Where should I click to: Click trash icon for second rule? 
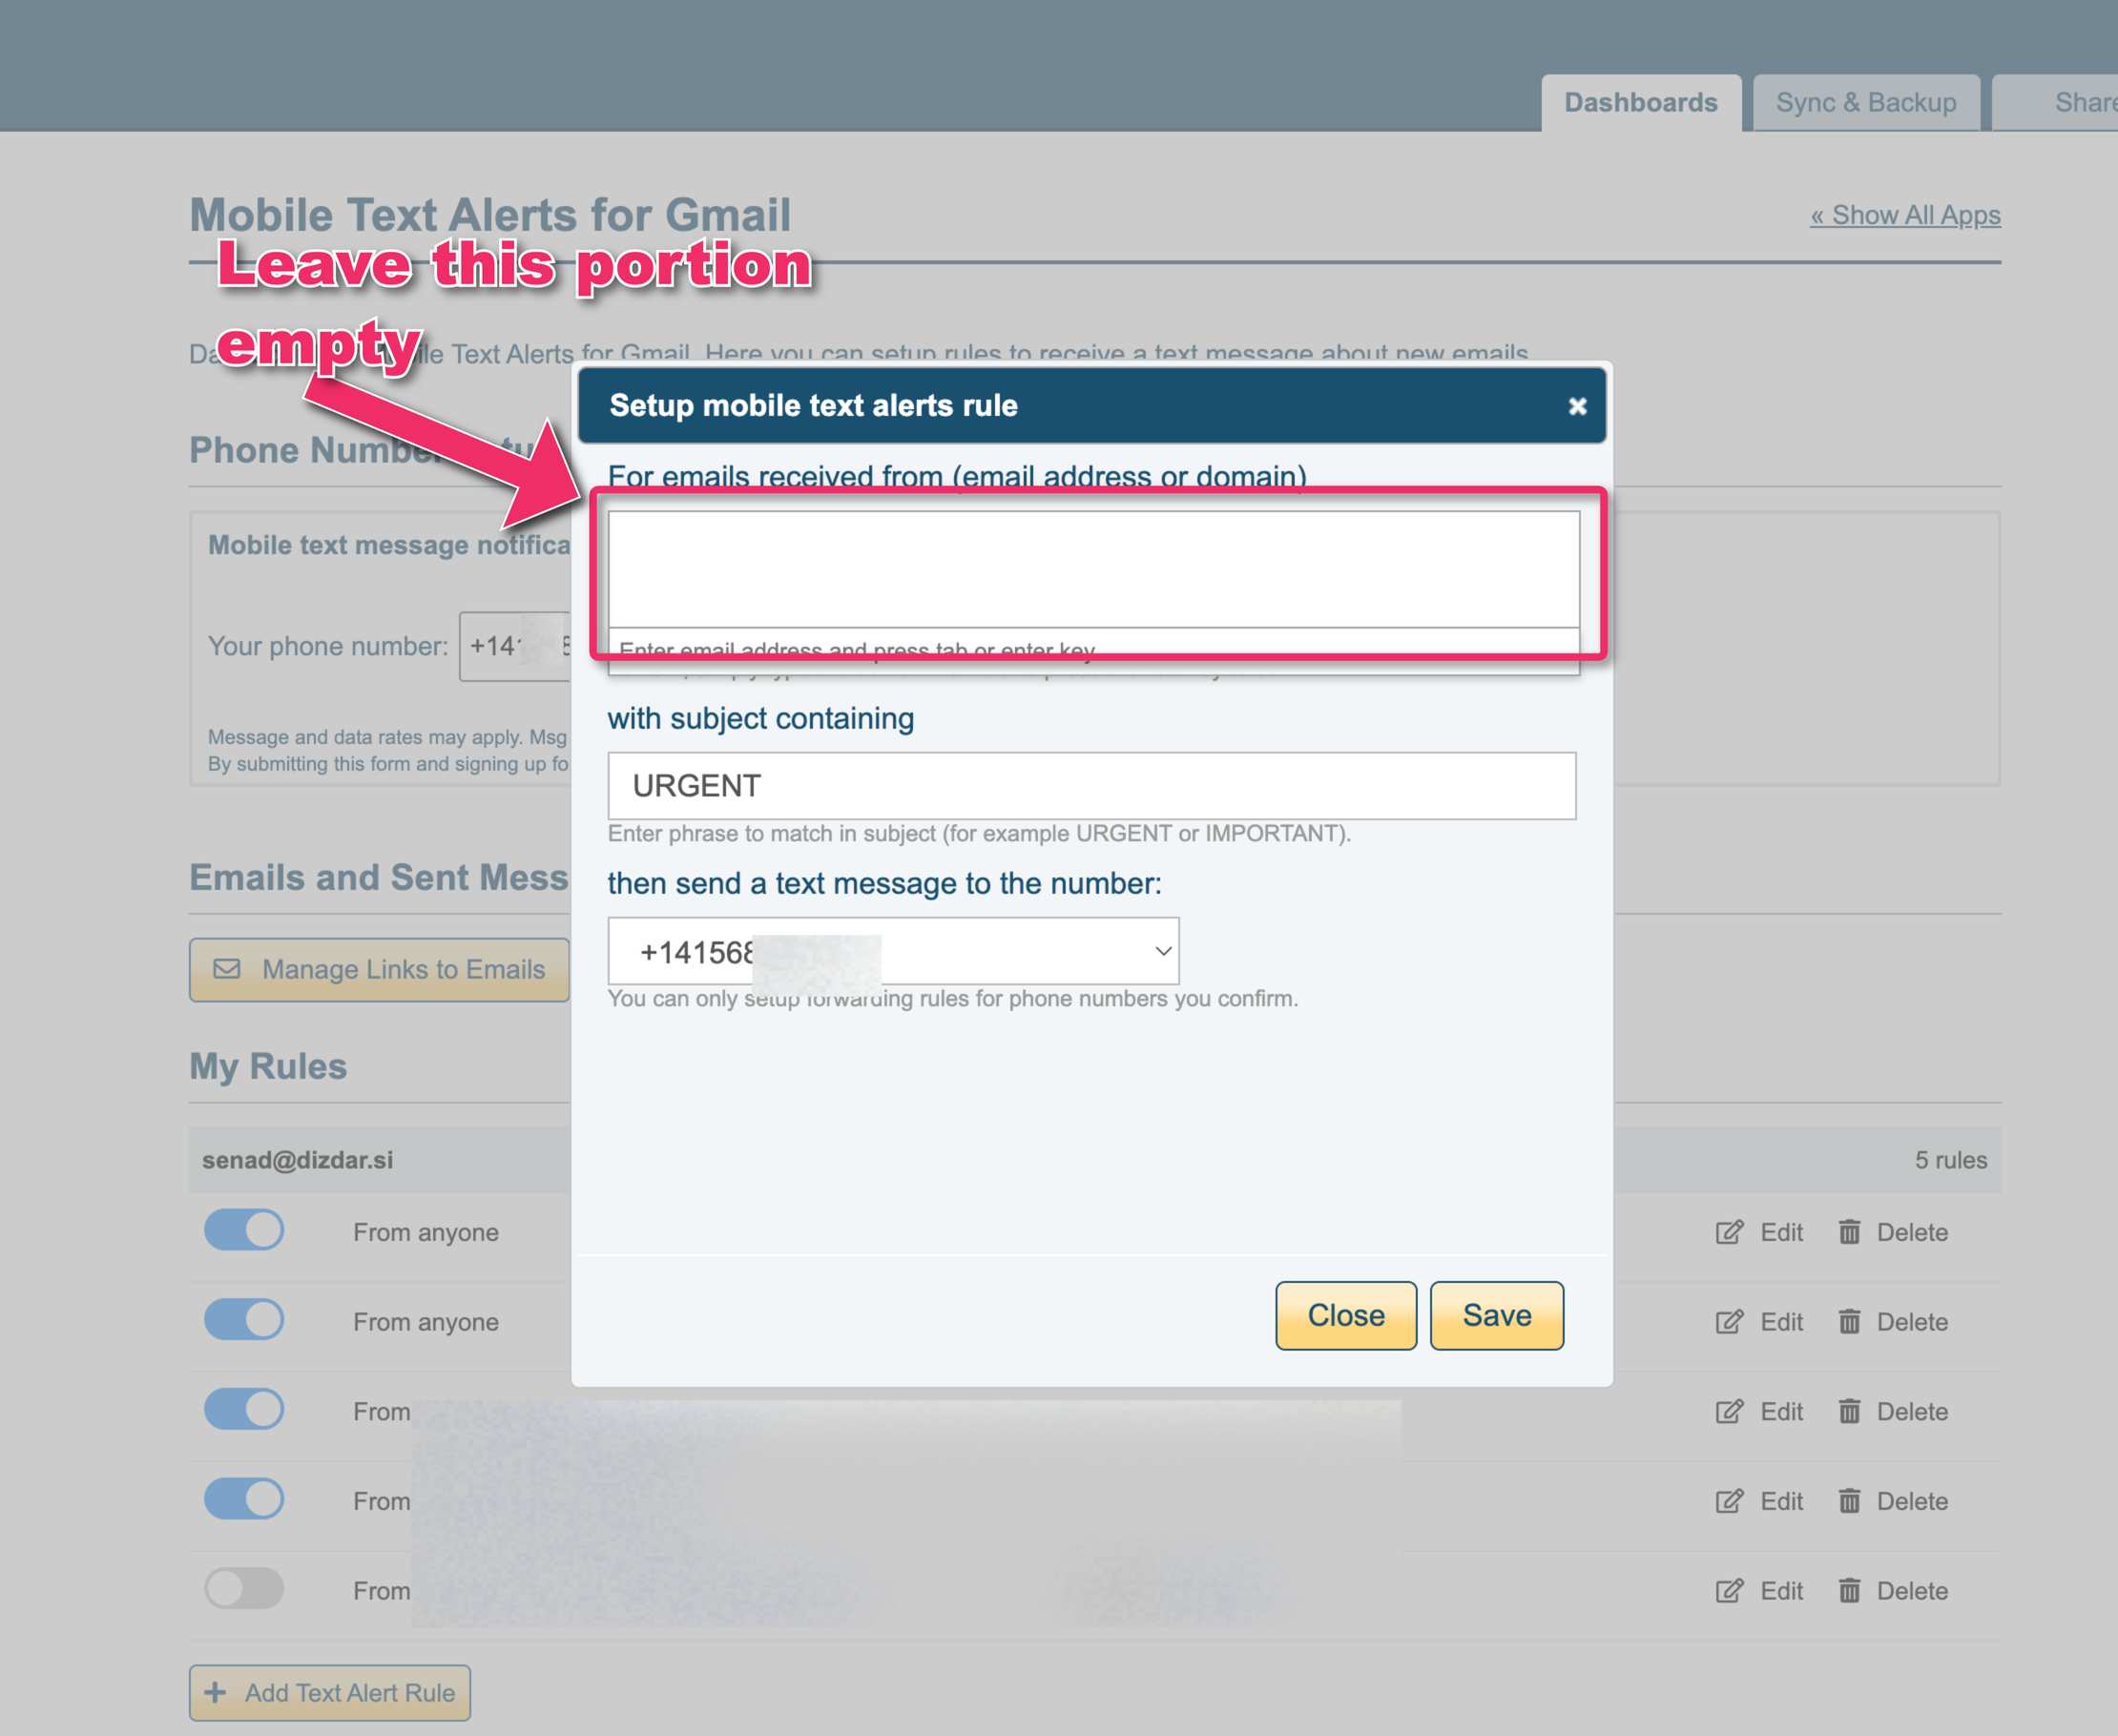[x=1849, y=1322]
